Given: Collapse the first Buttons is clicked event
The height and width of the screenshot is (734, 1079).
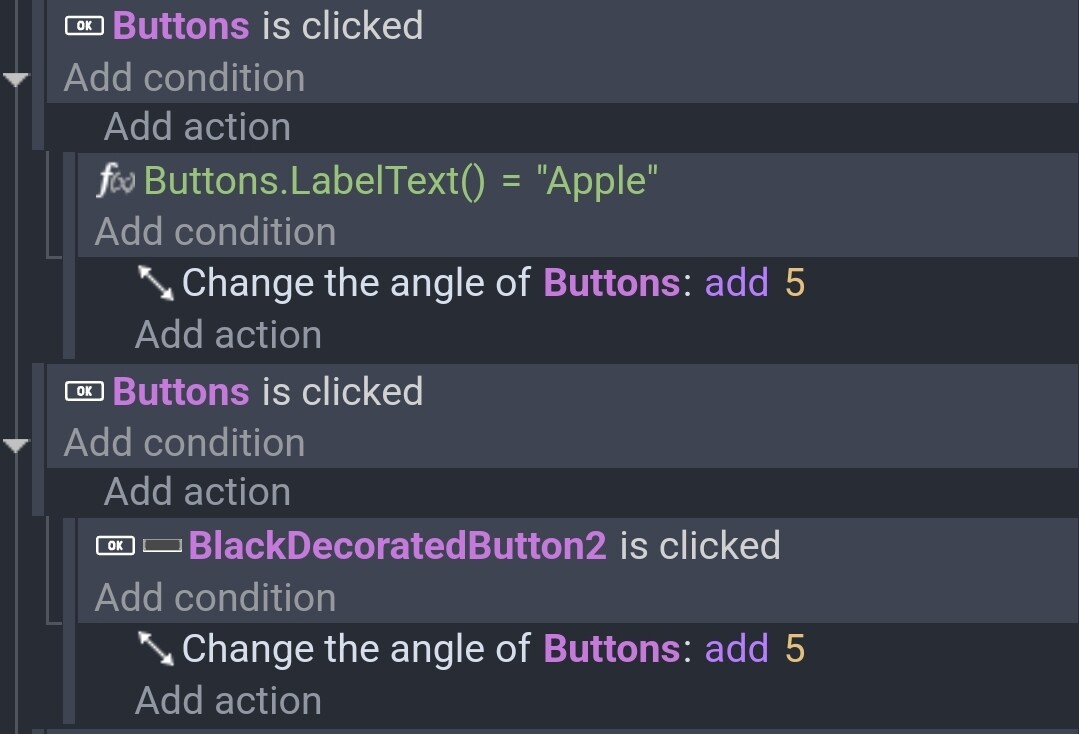Looking at the screenshot, I should click(x=15, y=80).
